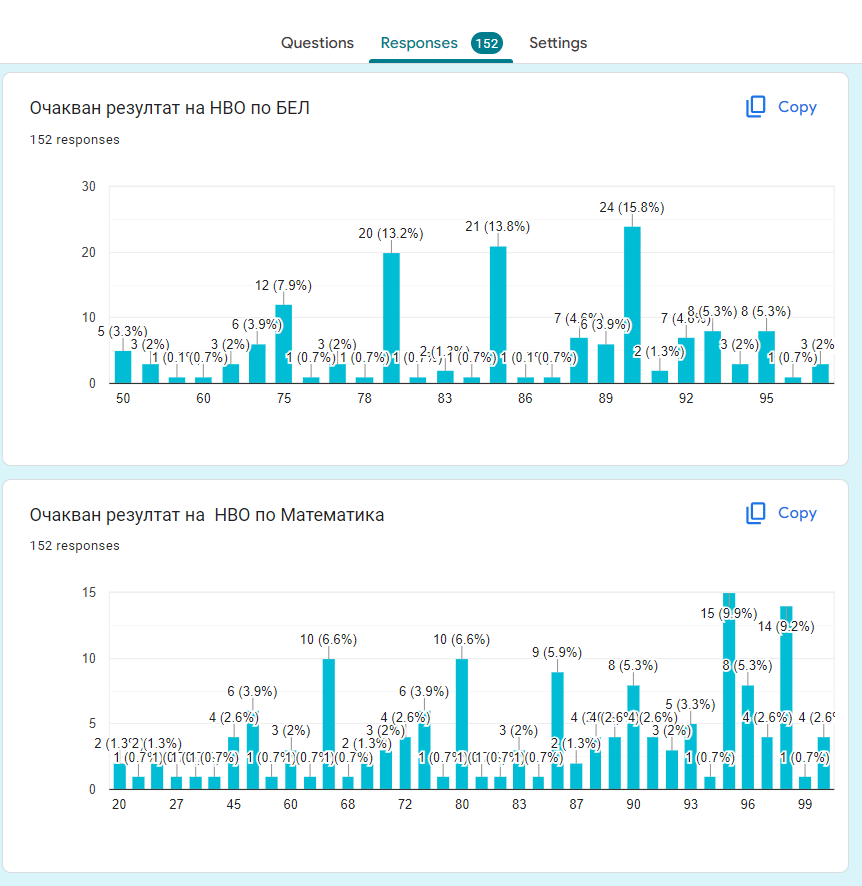Click the 'Очакван резултат на НВО по БЕЛ' title

170,107
